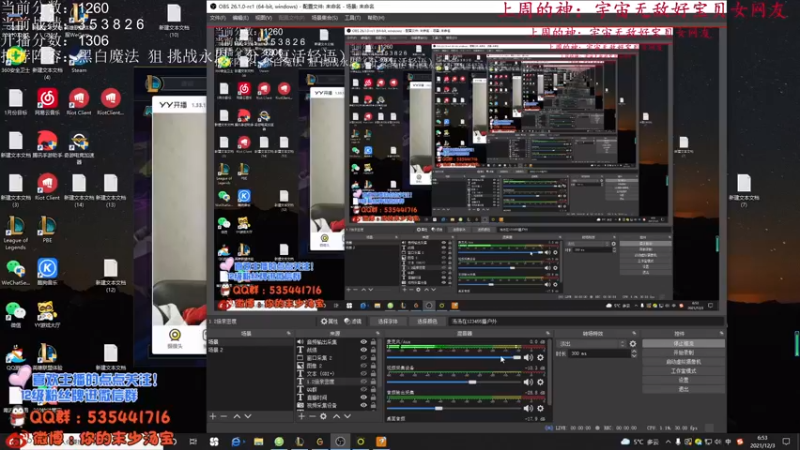800x450 pixels.
Task: Mute the second mixer channel speaker icon
Action: (528, 382)
